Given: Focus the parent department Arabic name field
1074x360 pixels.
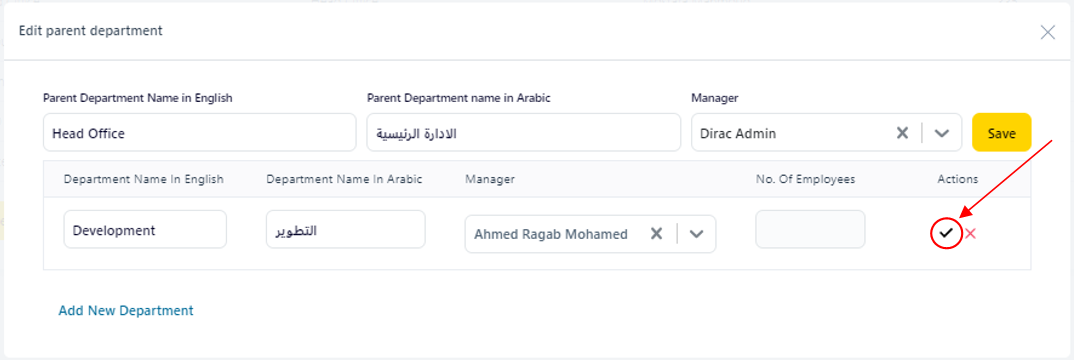Looking at the screenshot, I should 523,133.
